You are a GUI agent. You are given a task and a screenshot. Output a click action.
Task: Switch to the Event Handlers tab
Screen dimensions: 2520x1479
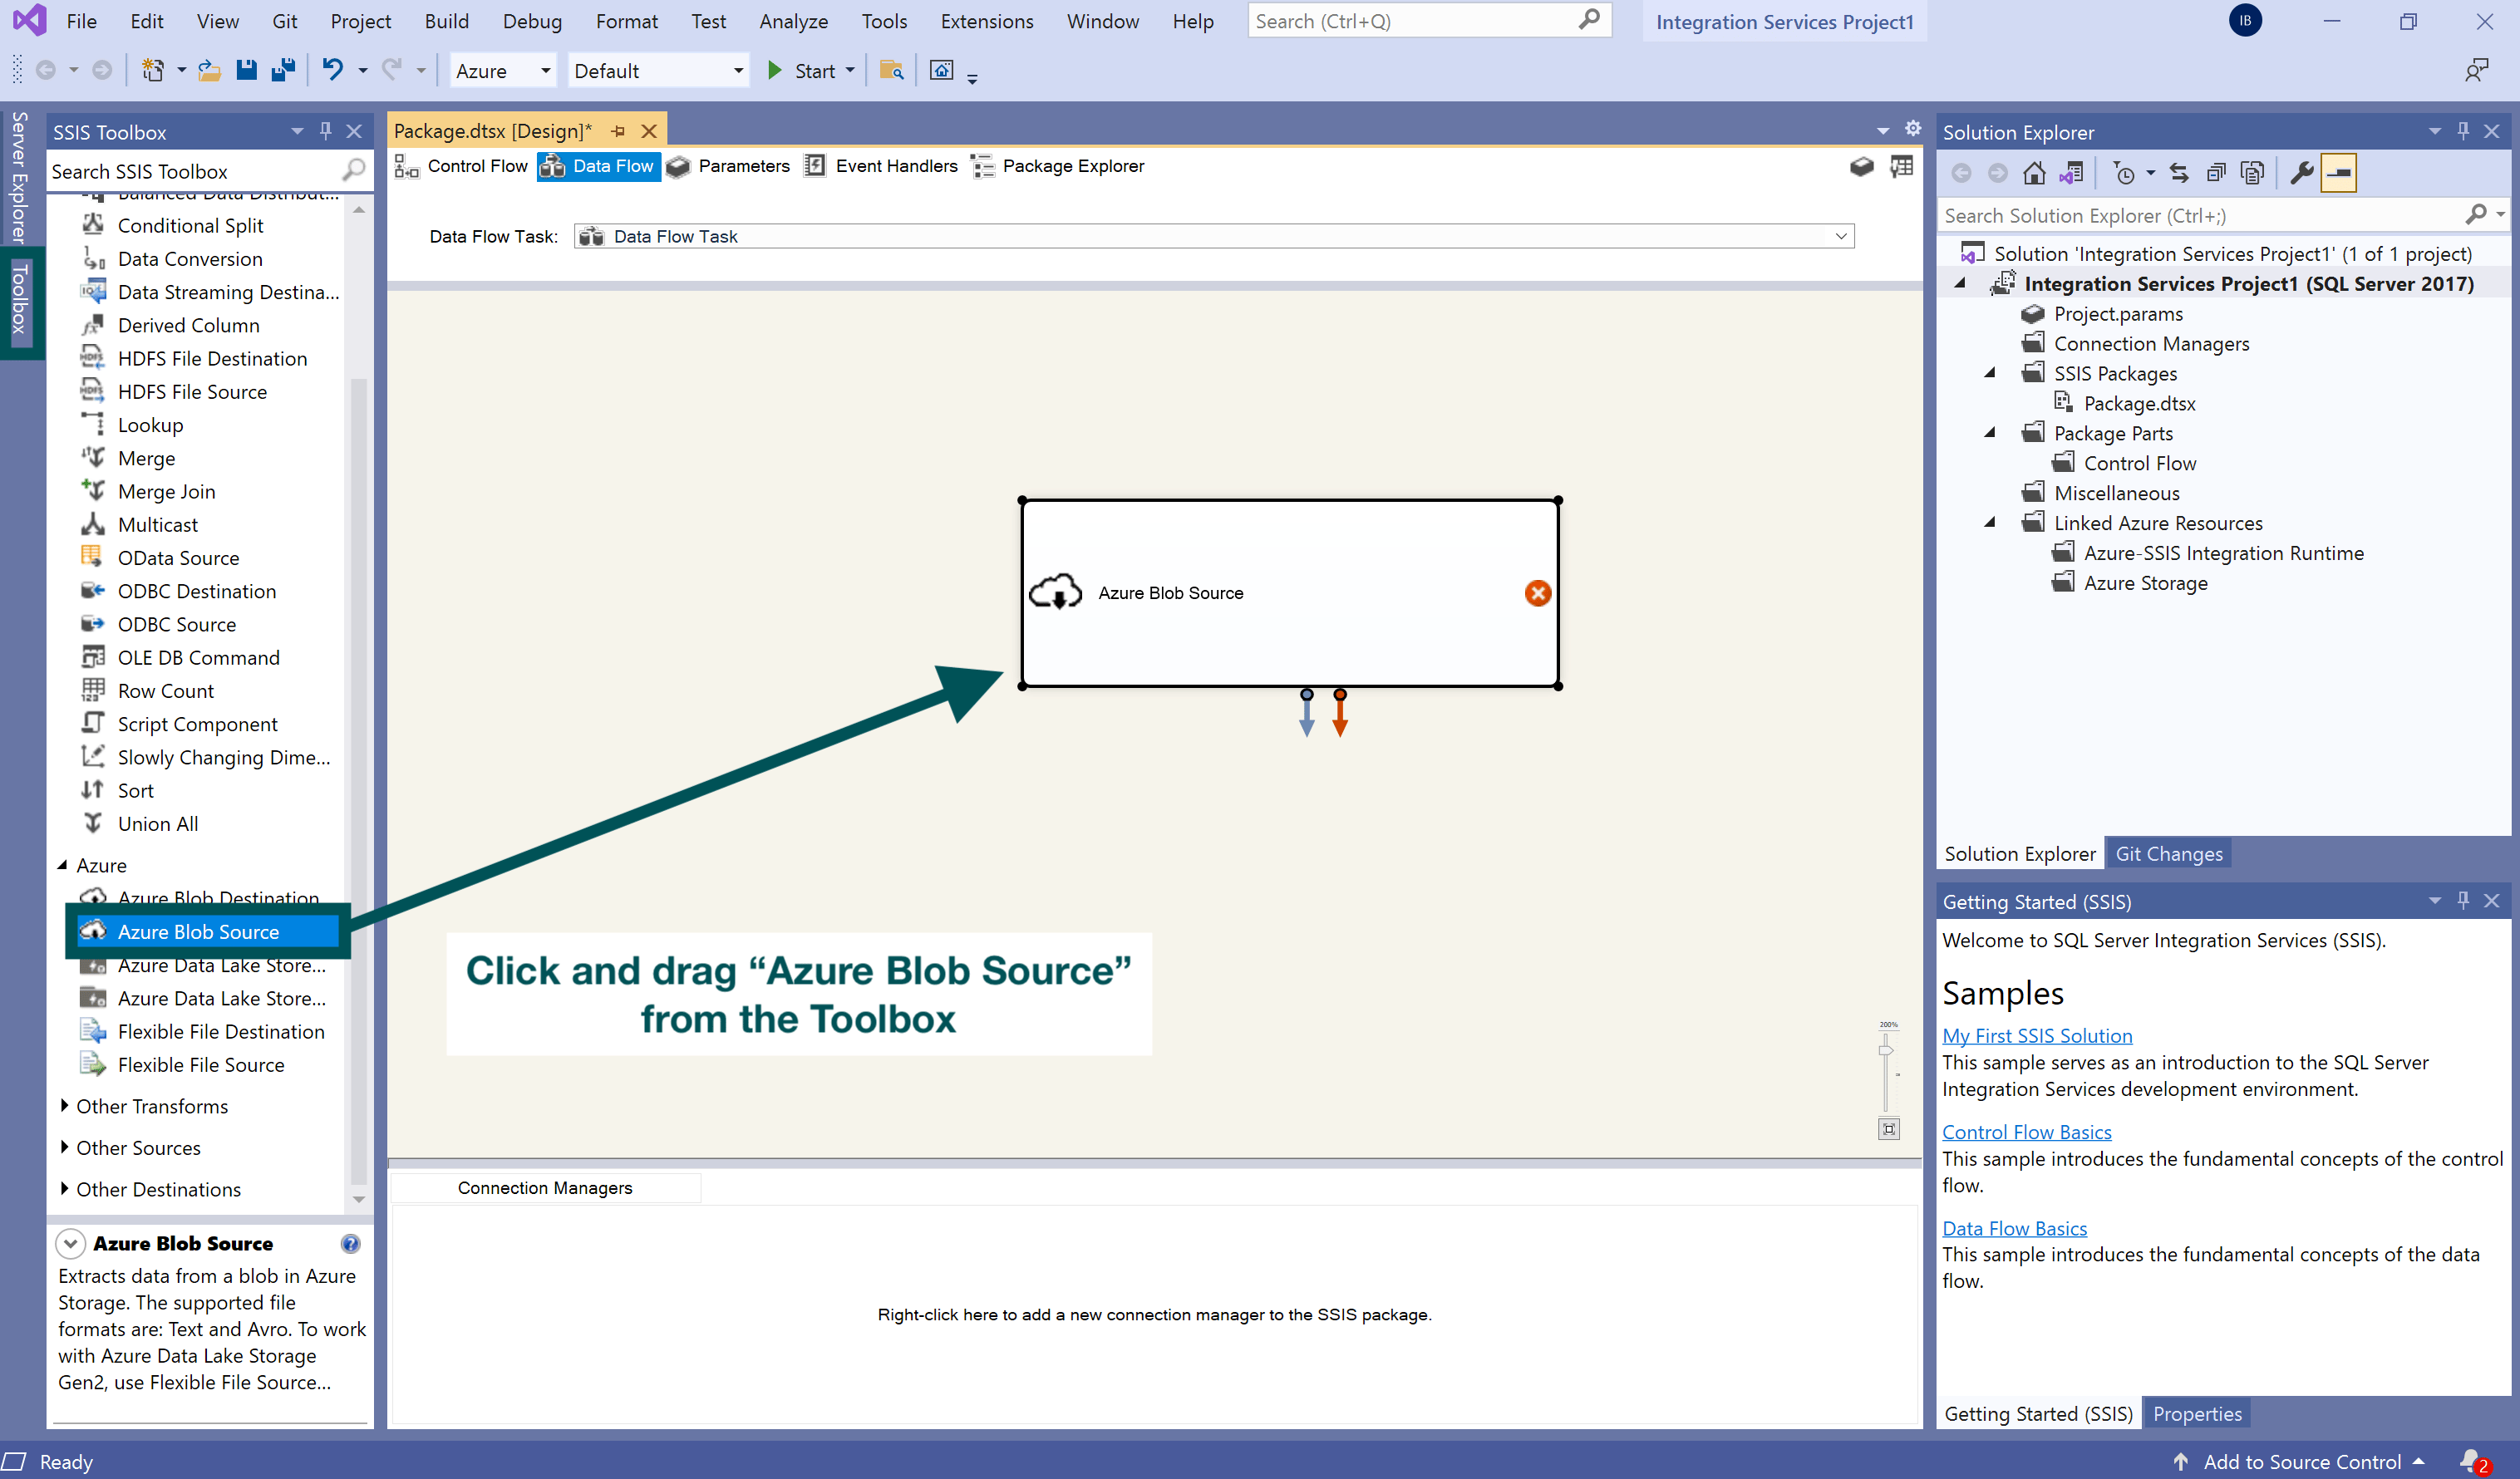click(x=881, y=166)
